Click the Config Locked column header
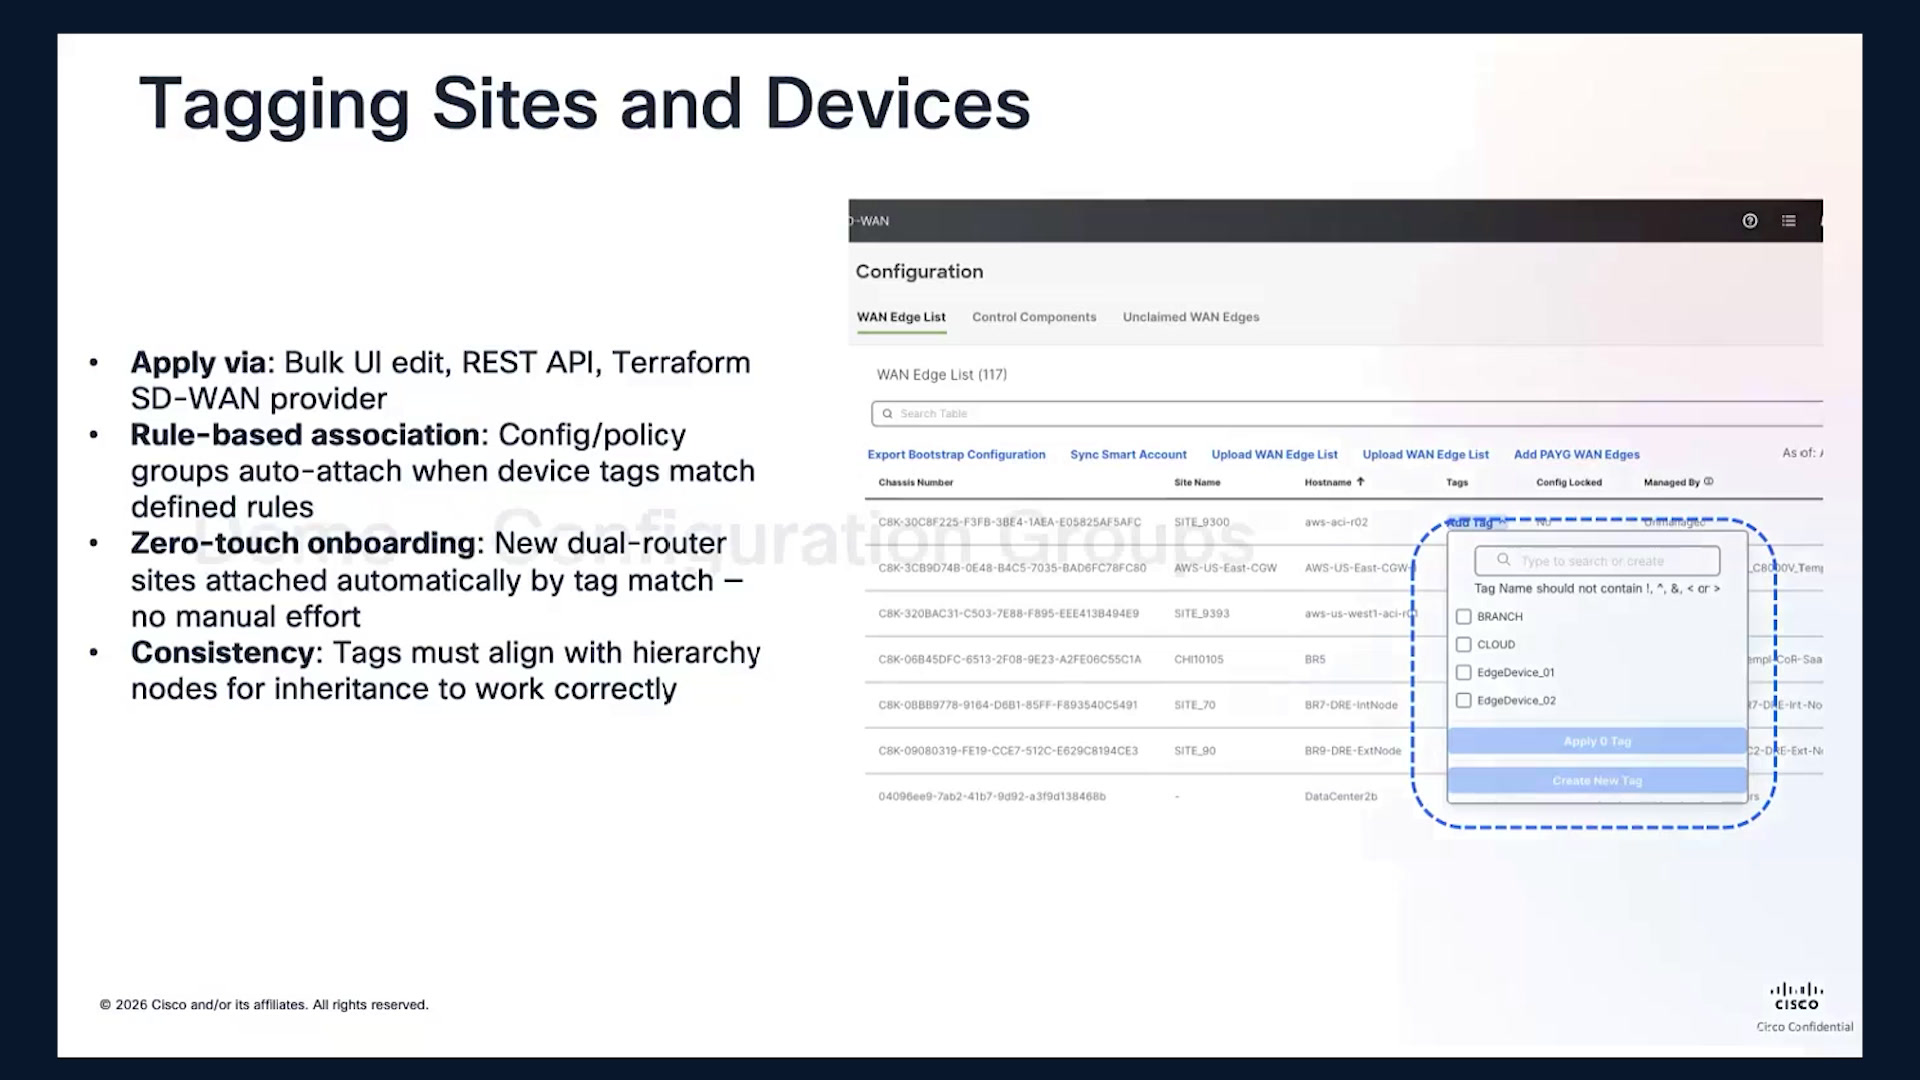The height and width of the screenshot is (1080, 1920). (x=1569, y=482)
